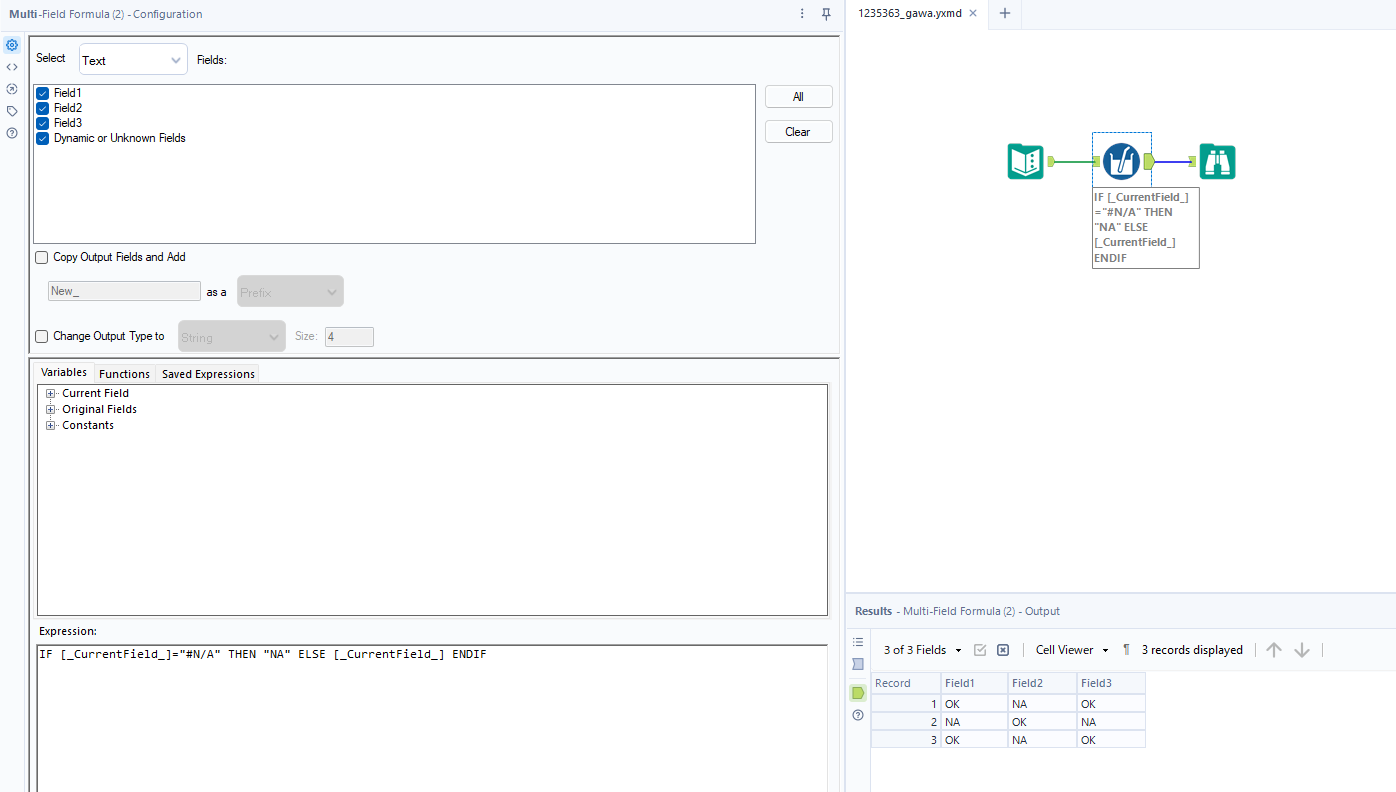Select the green output anchor in the Results panel
Image resolution: width=1396 pixels, height=792 pixels.
(857, 692)
